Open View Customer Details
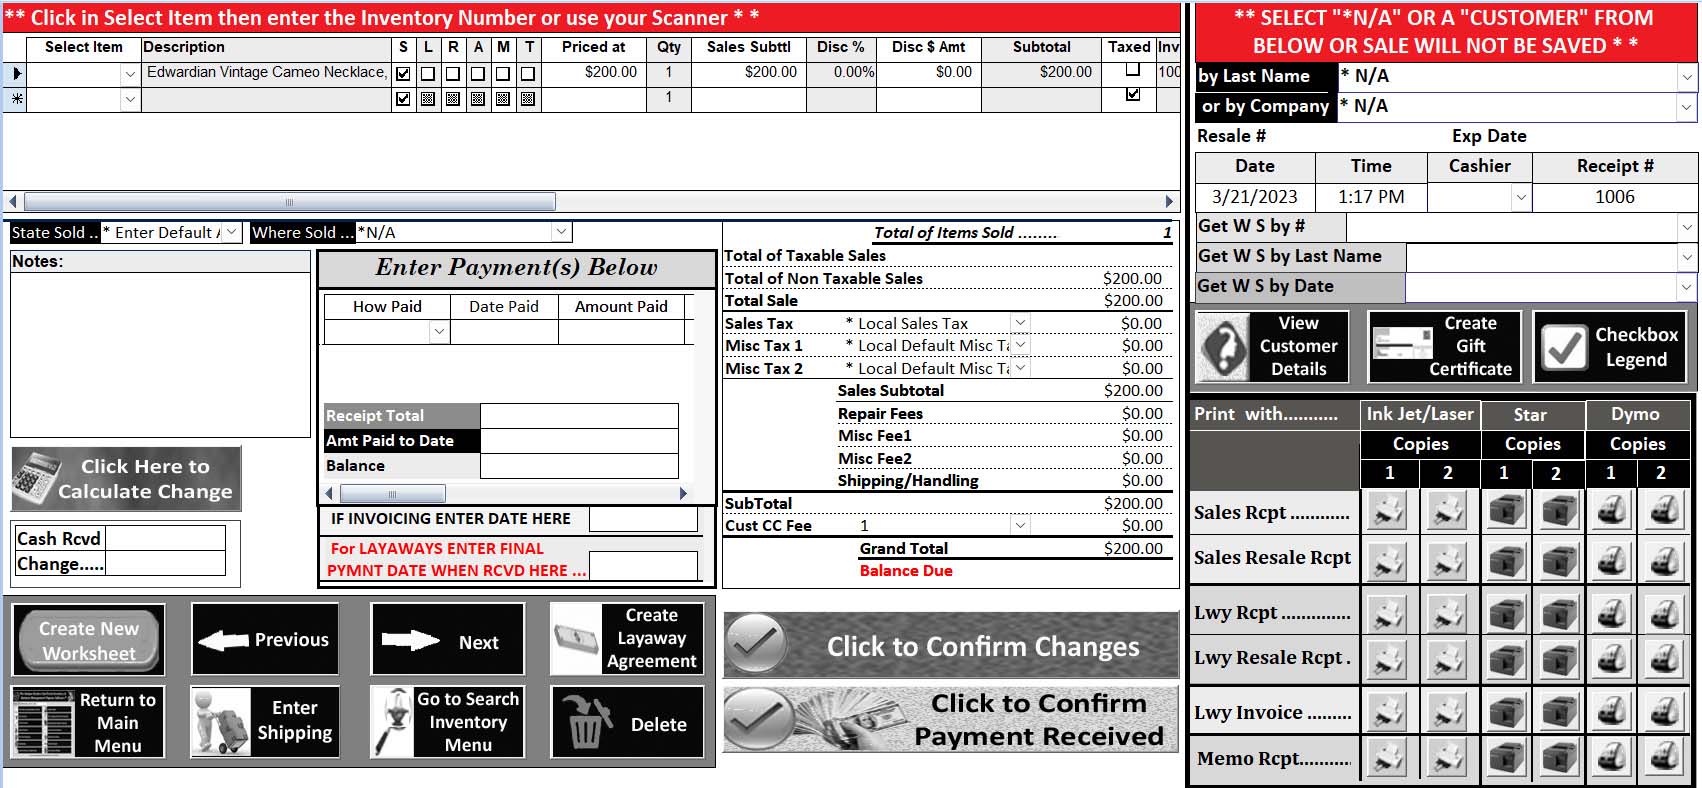This screenshot has height=788, width=1702. (x=1272, y=347)
